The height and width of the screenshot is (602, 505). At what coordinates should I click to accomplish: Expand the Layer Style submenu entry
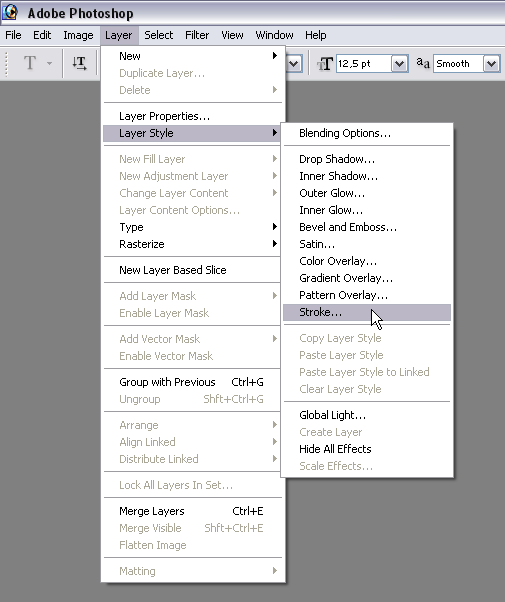[192, 133]
